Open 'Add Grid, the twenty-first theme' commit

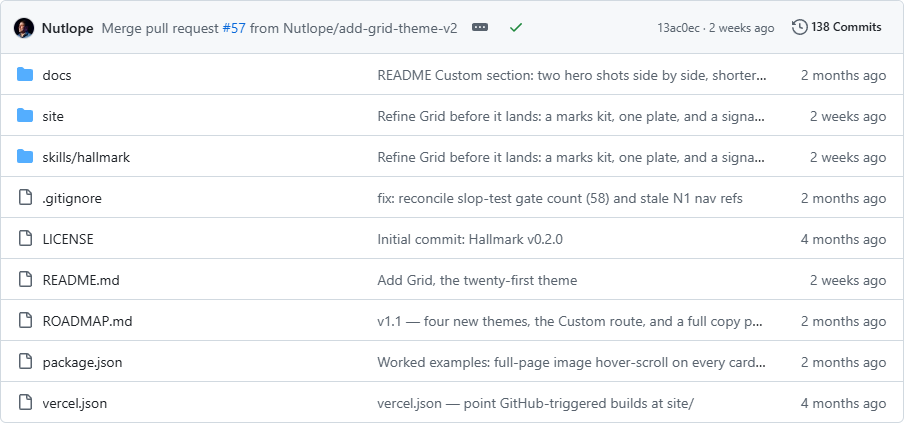[477, 280]
